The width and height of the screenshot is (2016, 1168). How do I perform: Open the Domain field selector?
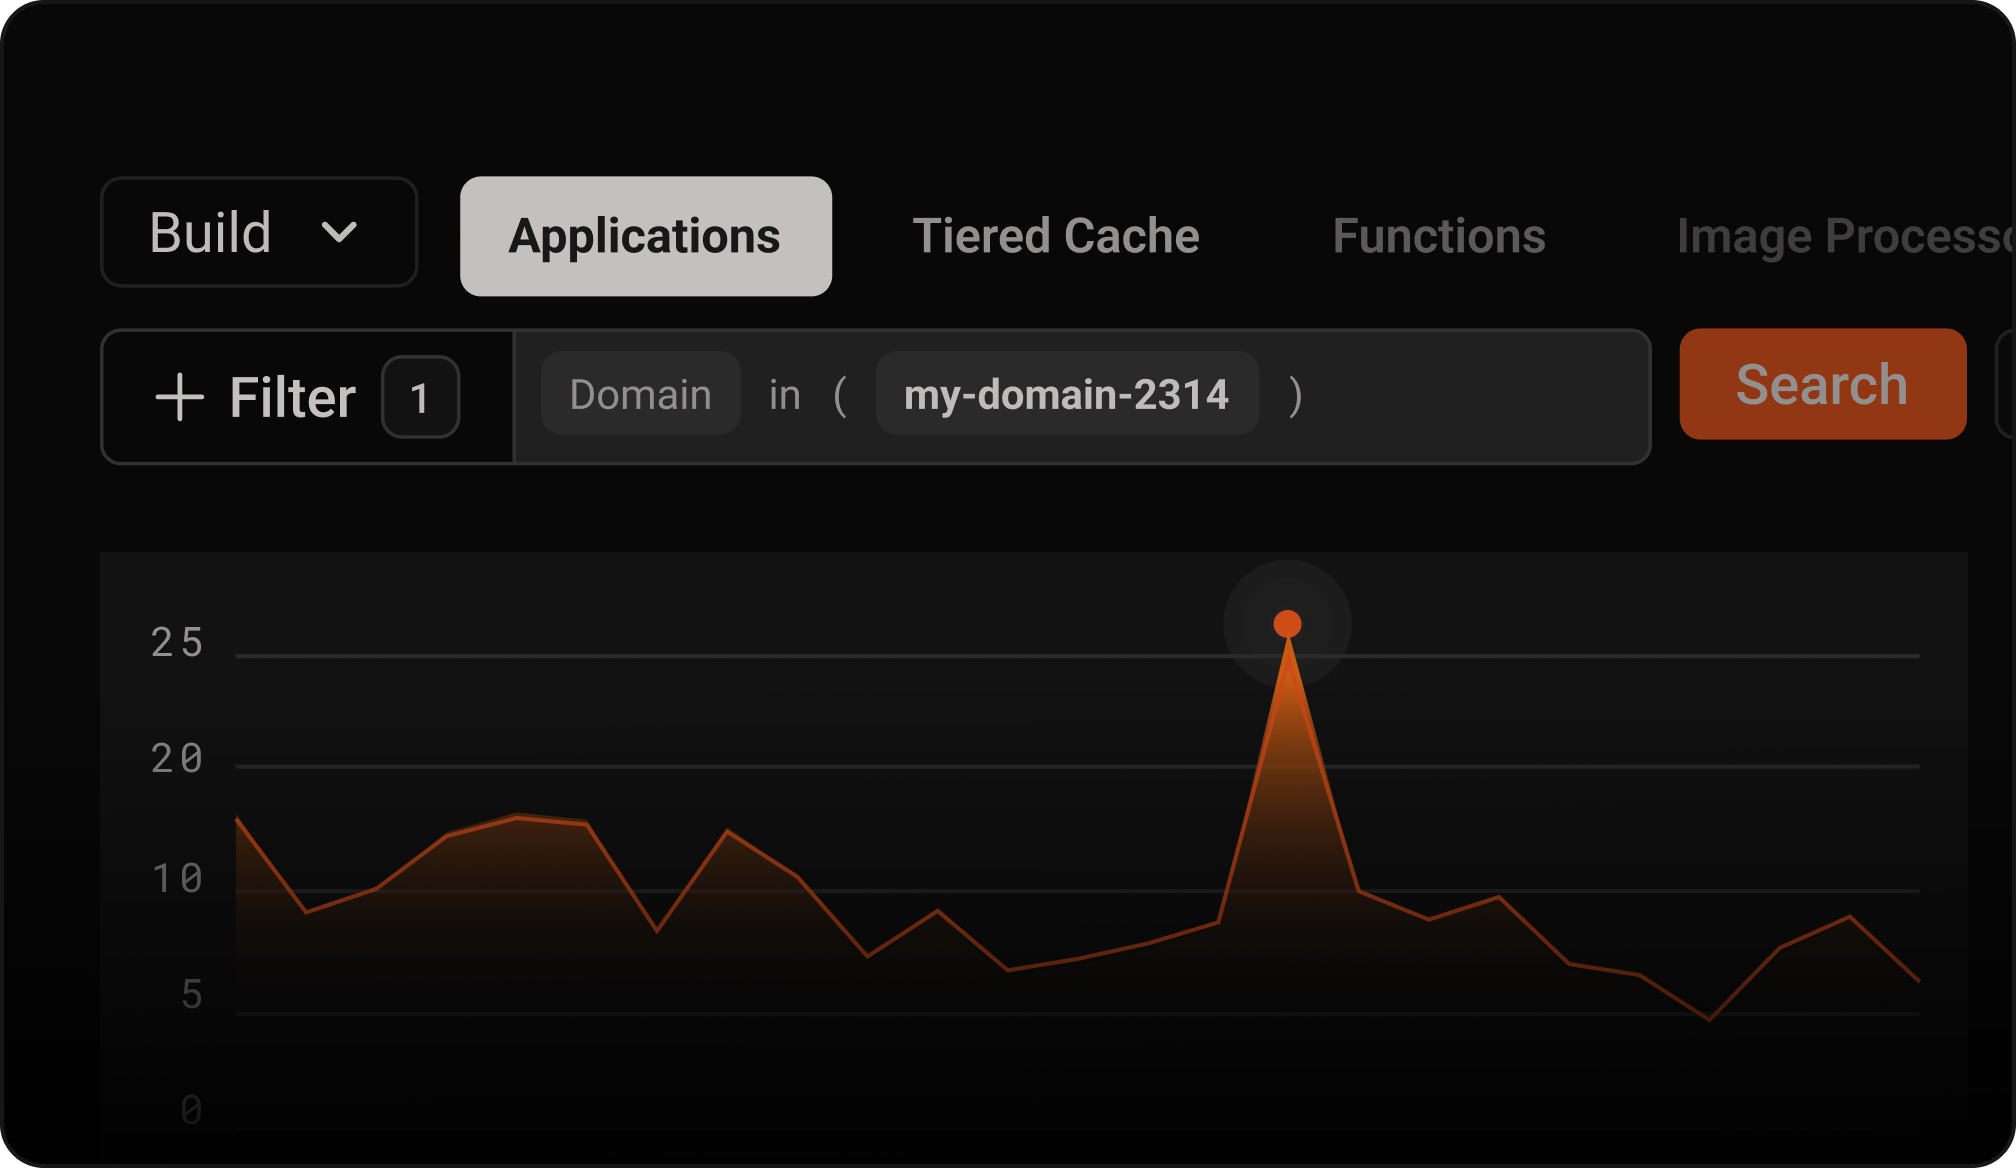point(640,394)
